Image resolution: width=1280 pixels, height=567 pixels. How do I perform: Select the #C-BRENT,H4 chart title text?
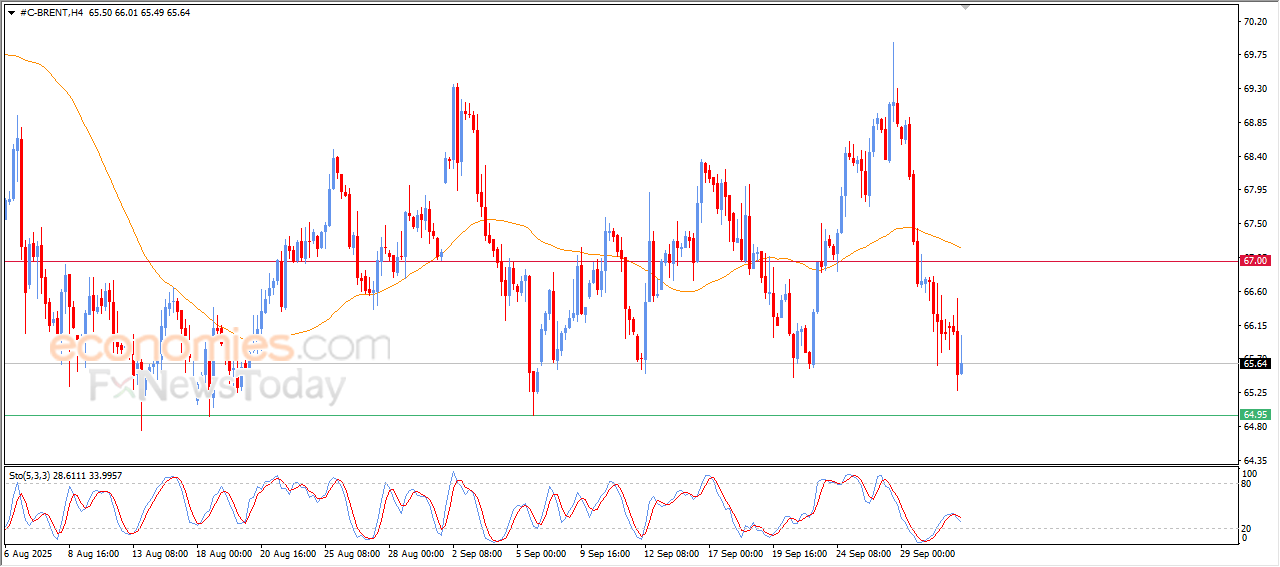pyautogui.click(x=51, y=12)
